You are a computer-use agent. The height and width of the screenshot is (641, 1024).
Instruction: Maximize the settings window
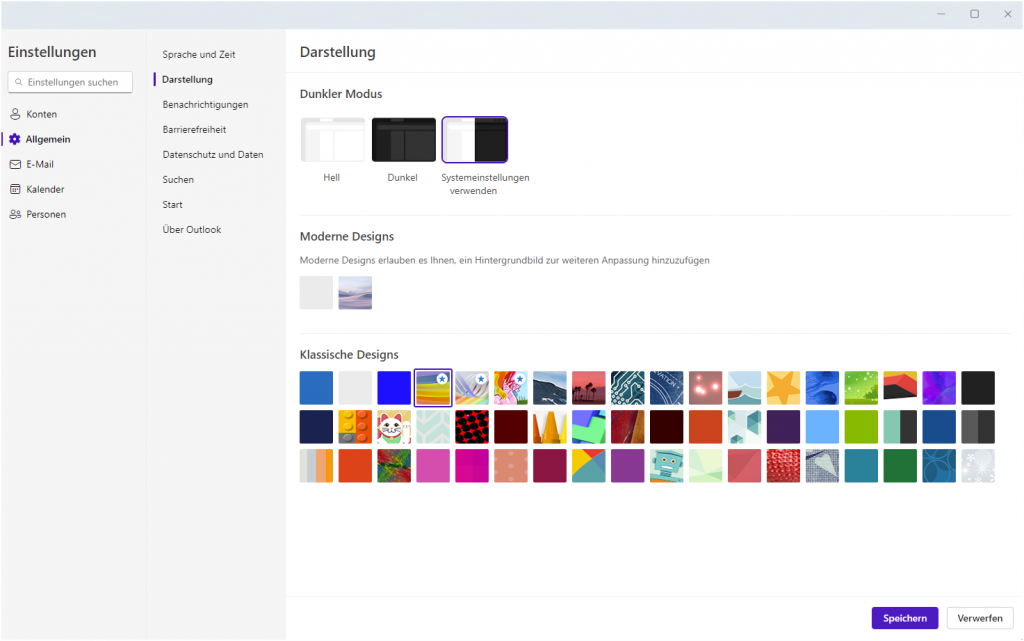point(974,14)
